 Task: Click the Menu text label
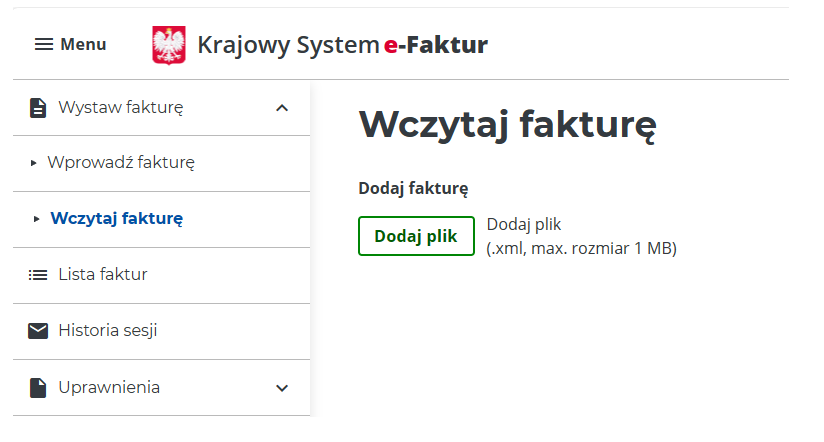point(83,44)
